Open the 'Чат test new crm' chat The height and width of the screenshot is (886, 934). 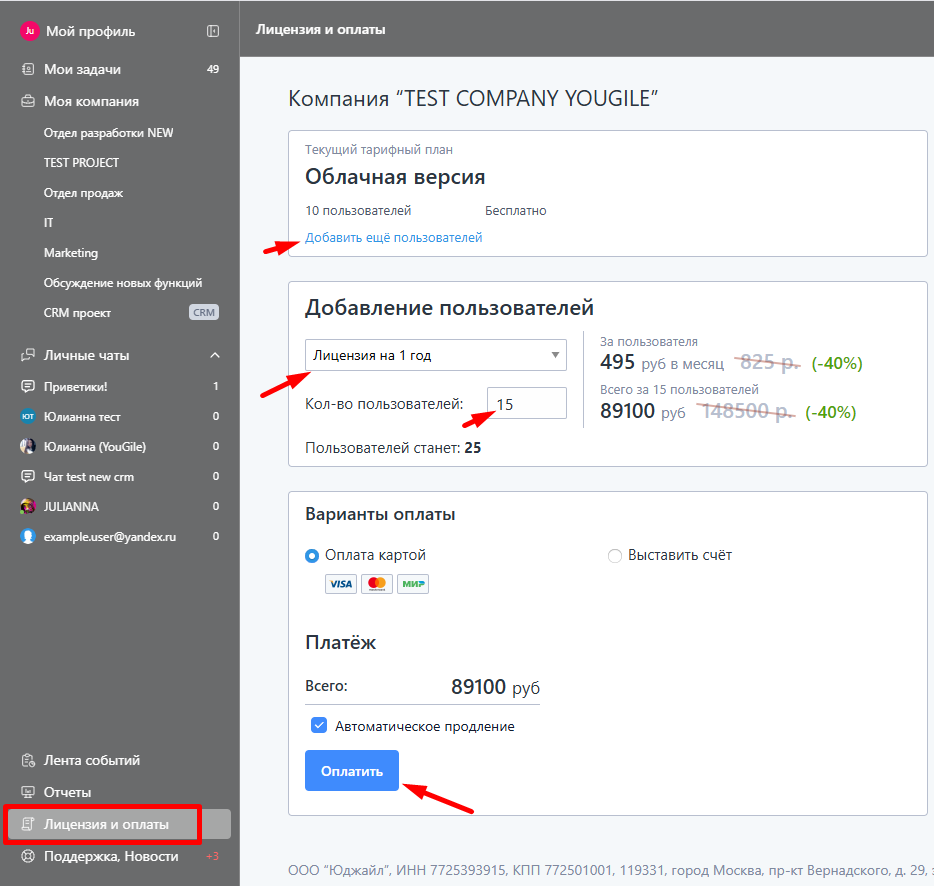[x=89, y=477]
